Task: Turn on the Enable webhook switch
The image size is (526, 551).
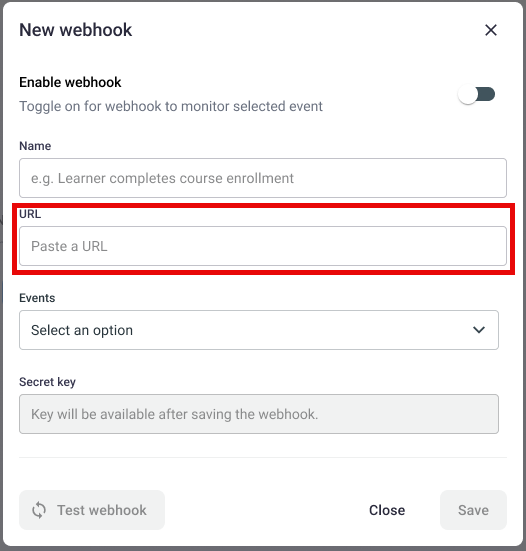Action: 476,95
